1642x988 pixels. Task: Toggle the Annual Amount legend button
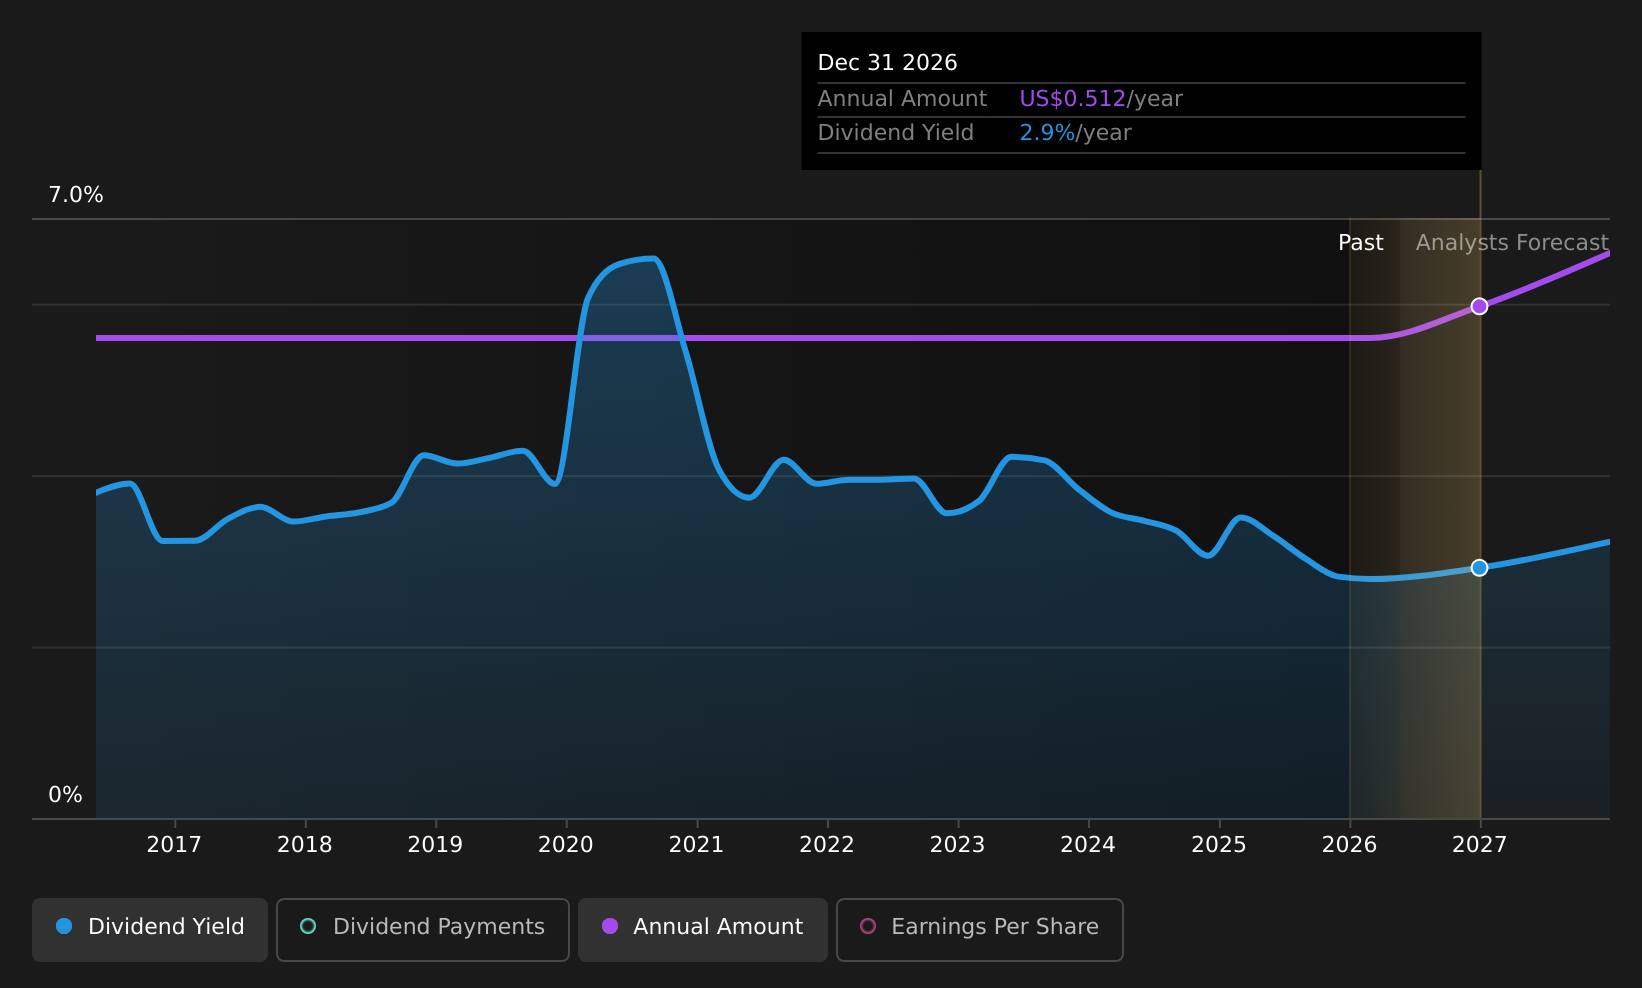tap(703, 929)
